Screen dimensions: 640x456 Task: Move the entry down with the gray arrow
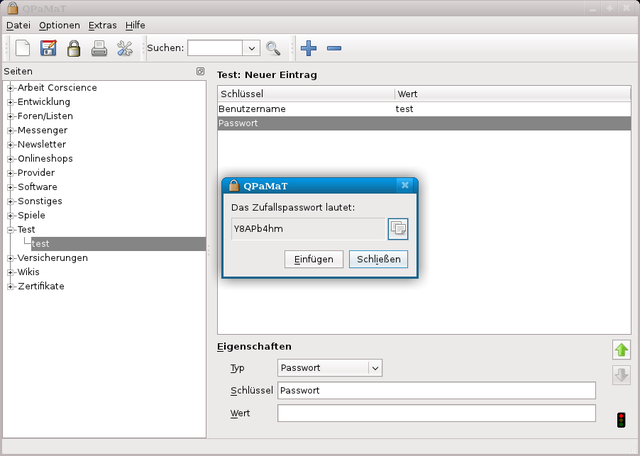(x=621, y=375)
